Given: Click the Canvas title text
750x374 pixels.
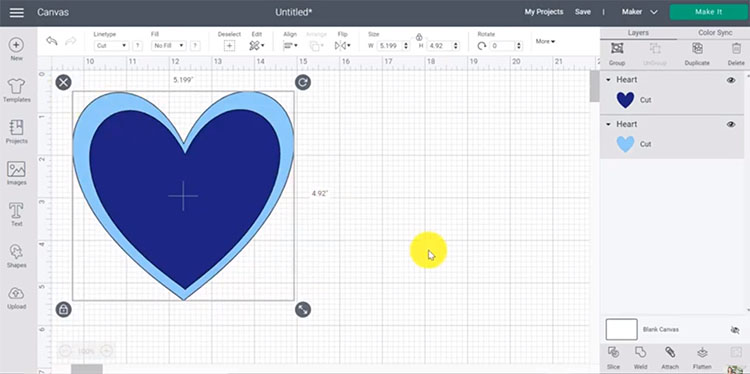Looking at the screenshot, I should click(53, 12).
